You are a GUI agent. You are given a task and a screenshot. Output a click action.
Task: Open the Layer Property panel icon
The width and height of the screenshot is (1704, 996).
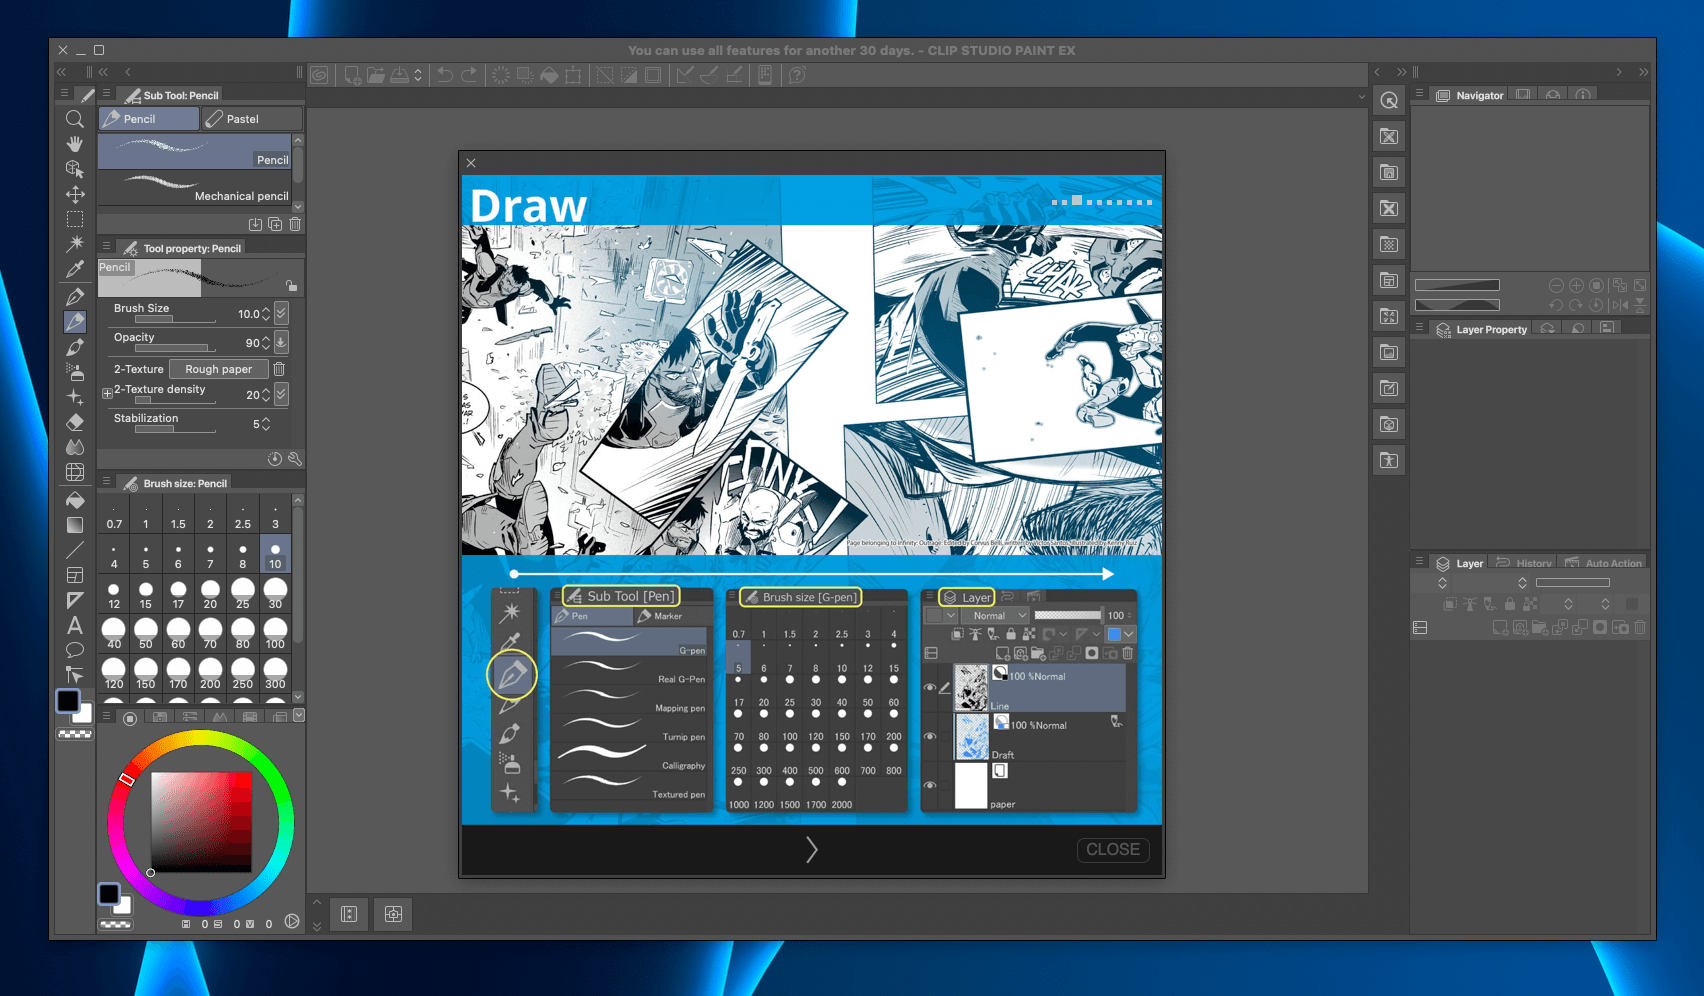1442,328
